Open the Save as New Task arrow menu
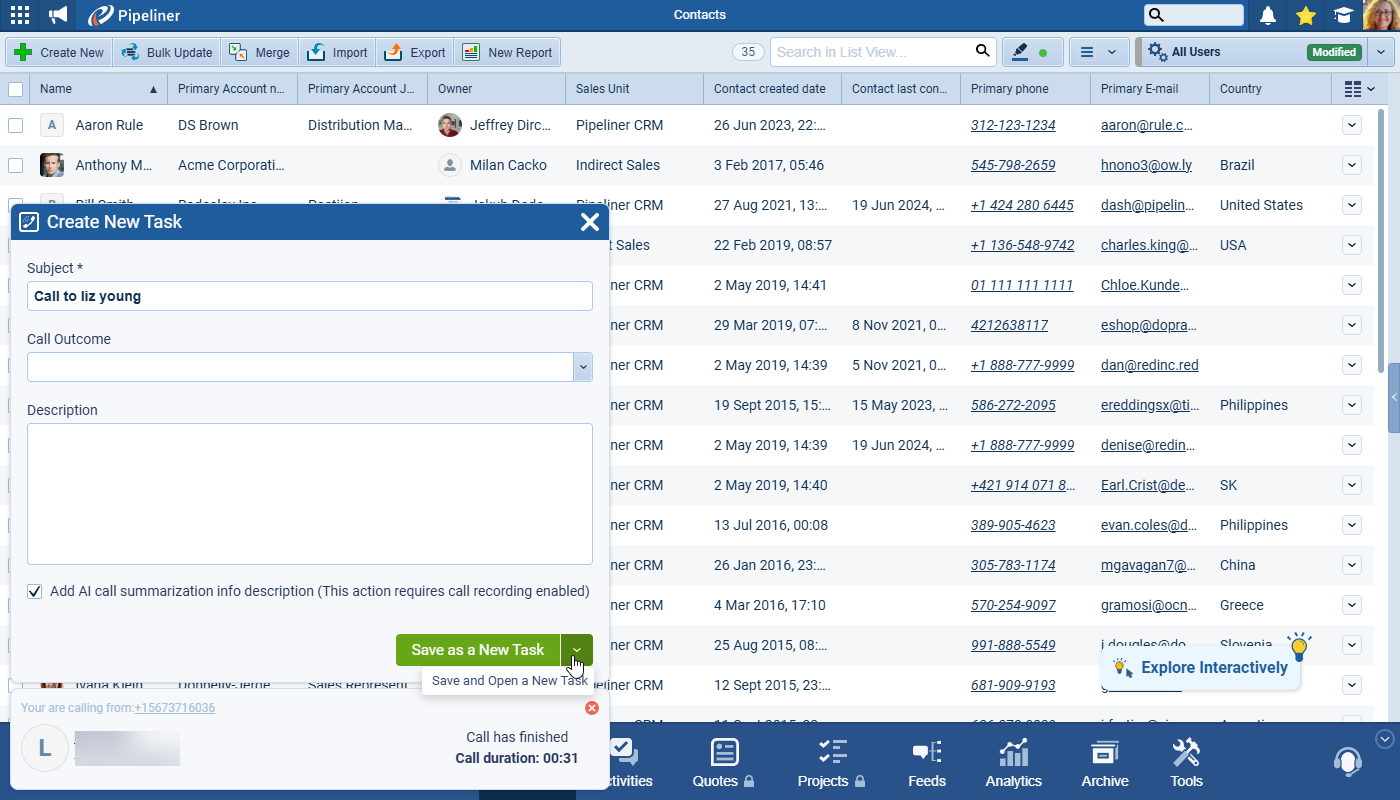This screenshot has width=1400, height=800. (577, 650)
